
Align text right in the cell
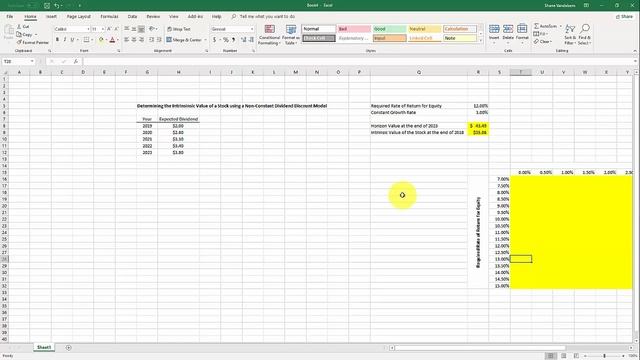tap(141, 40)
